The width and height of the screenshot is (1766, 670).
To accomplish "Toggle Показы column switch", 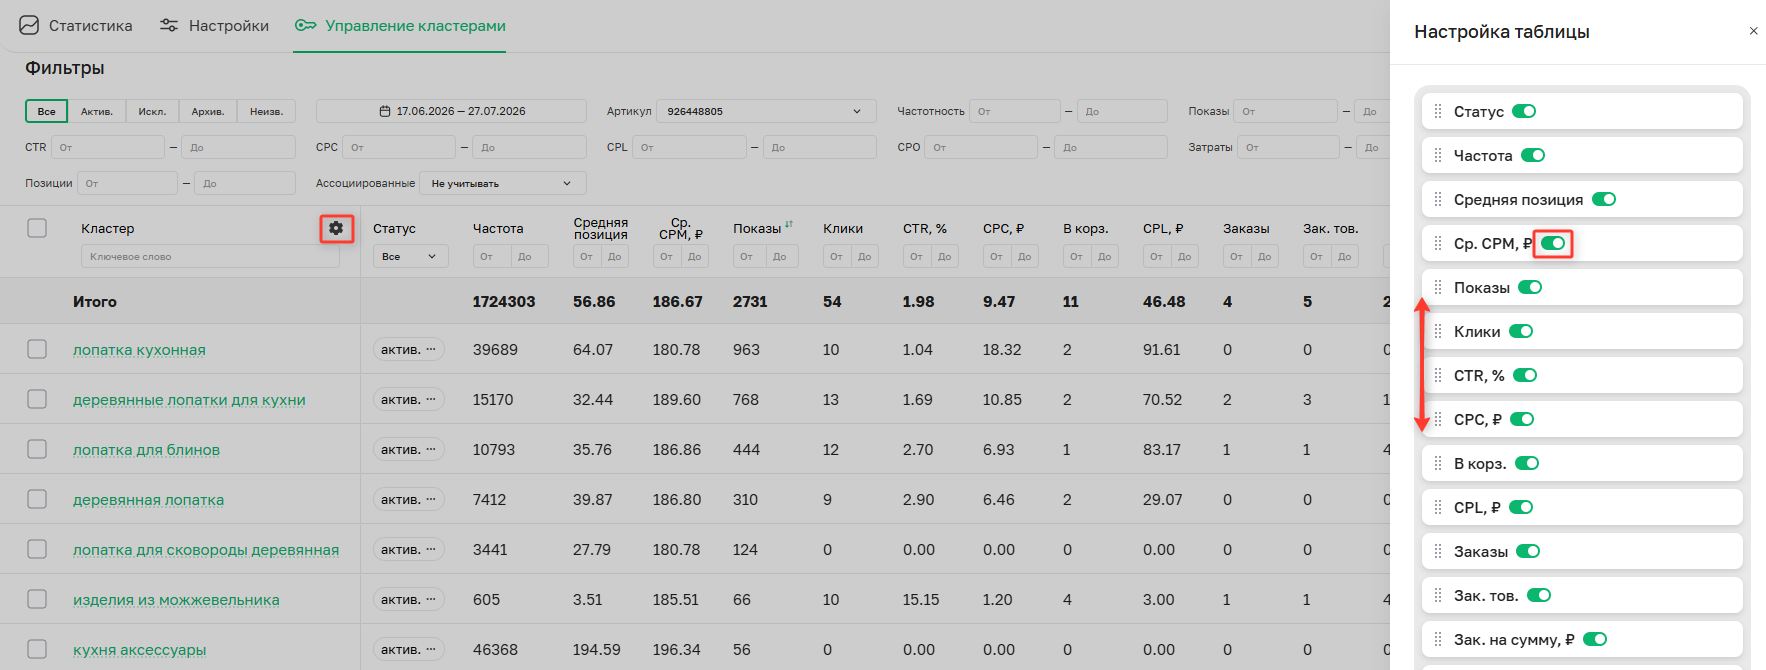I will pos(1530,287).
